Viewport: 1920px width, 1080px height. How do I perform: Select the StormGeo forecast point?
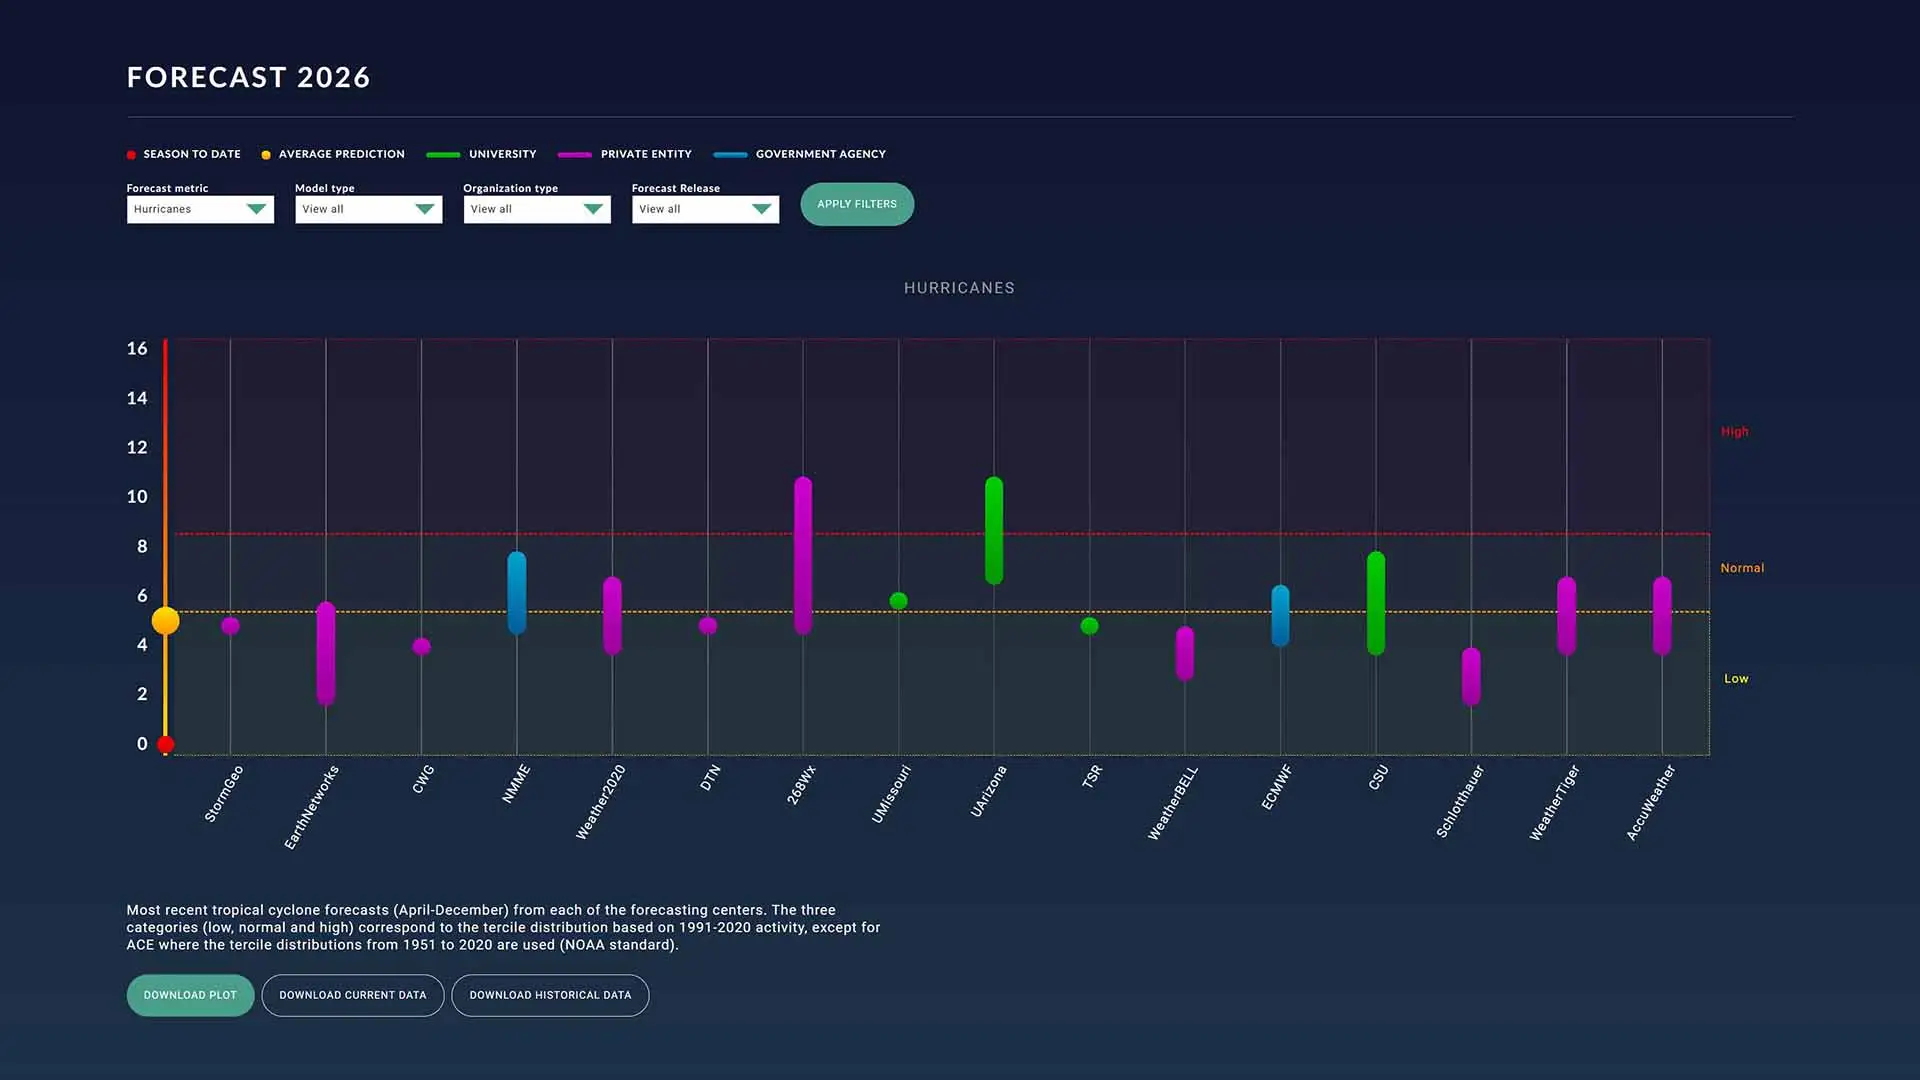(230, 626)
